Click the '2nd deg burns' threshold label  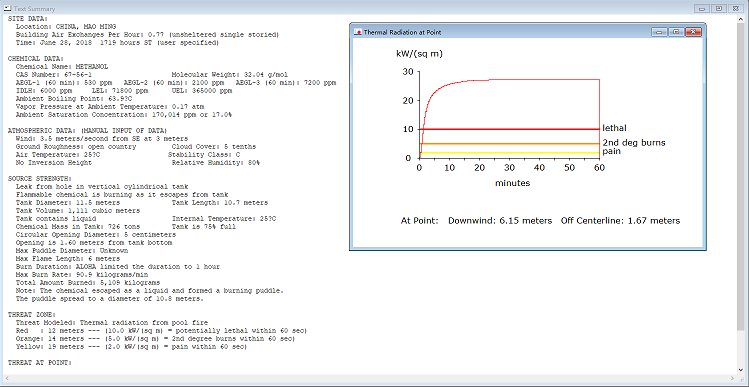click(x=634, y=142)
